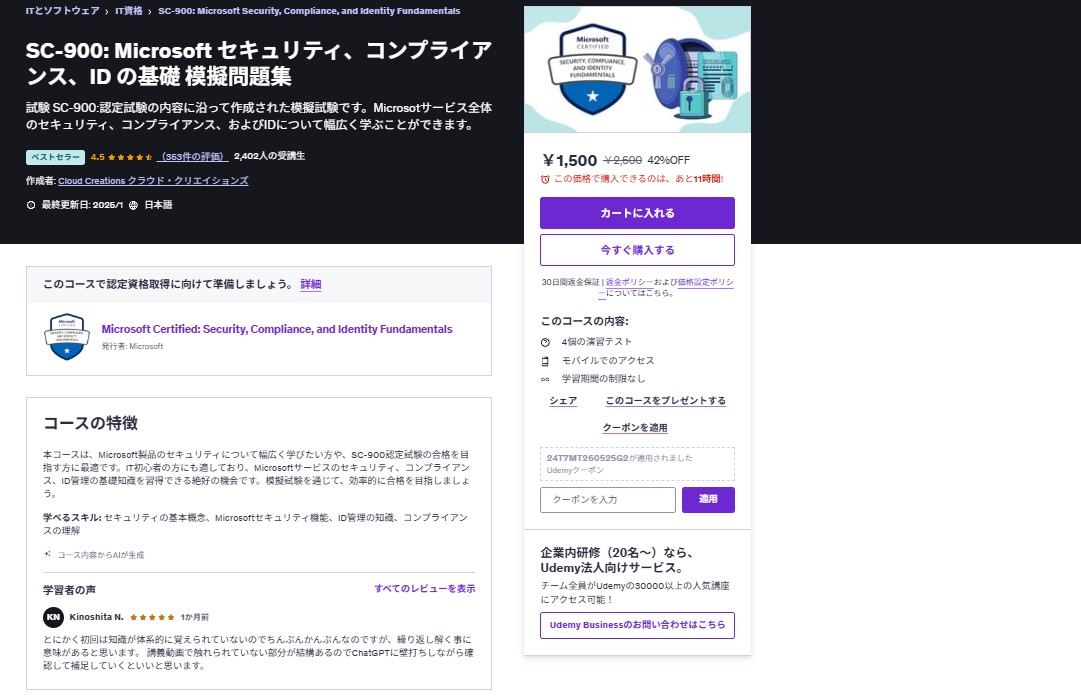
Task: Click the globe icon next to 日本語
Action: pos(133,205)
